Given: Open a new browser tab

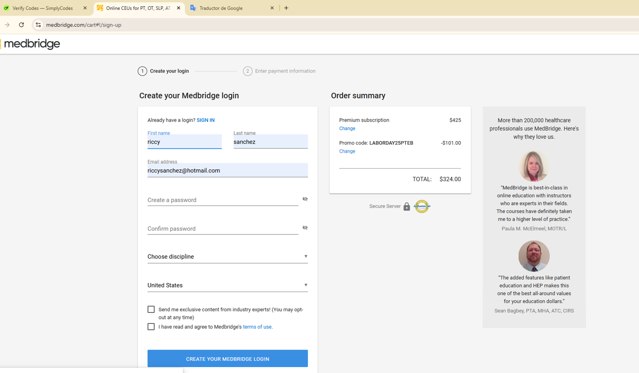Looking at the screenshot, I should click(x=286, y=8).
